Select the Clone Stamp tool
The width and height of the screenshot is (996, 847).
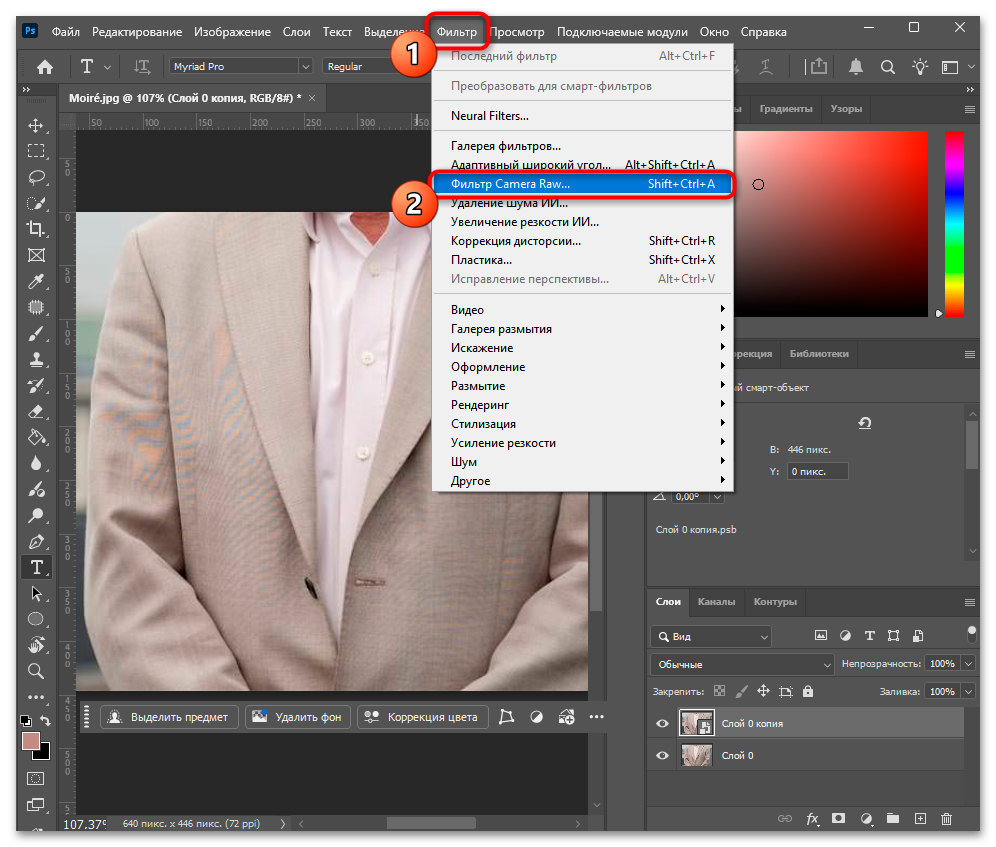(36, 360)
